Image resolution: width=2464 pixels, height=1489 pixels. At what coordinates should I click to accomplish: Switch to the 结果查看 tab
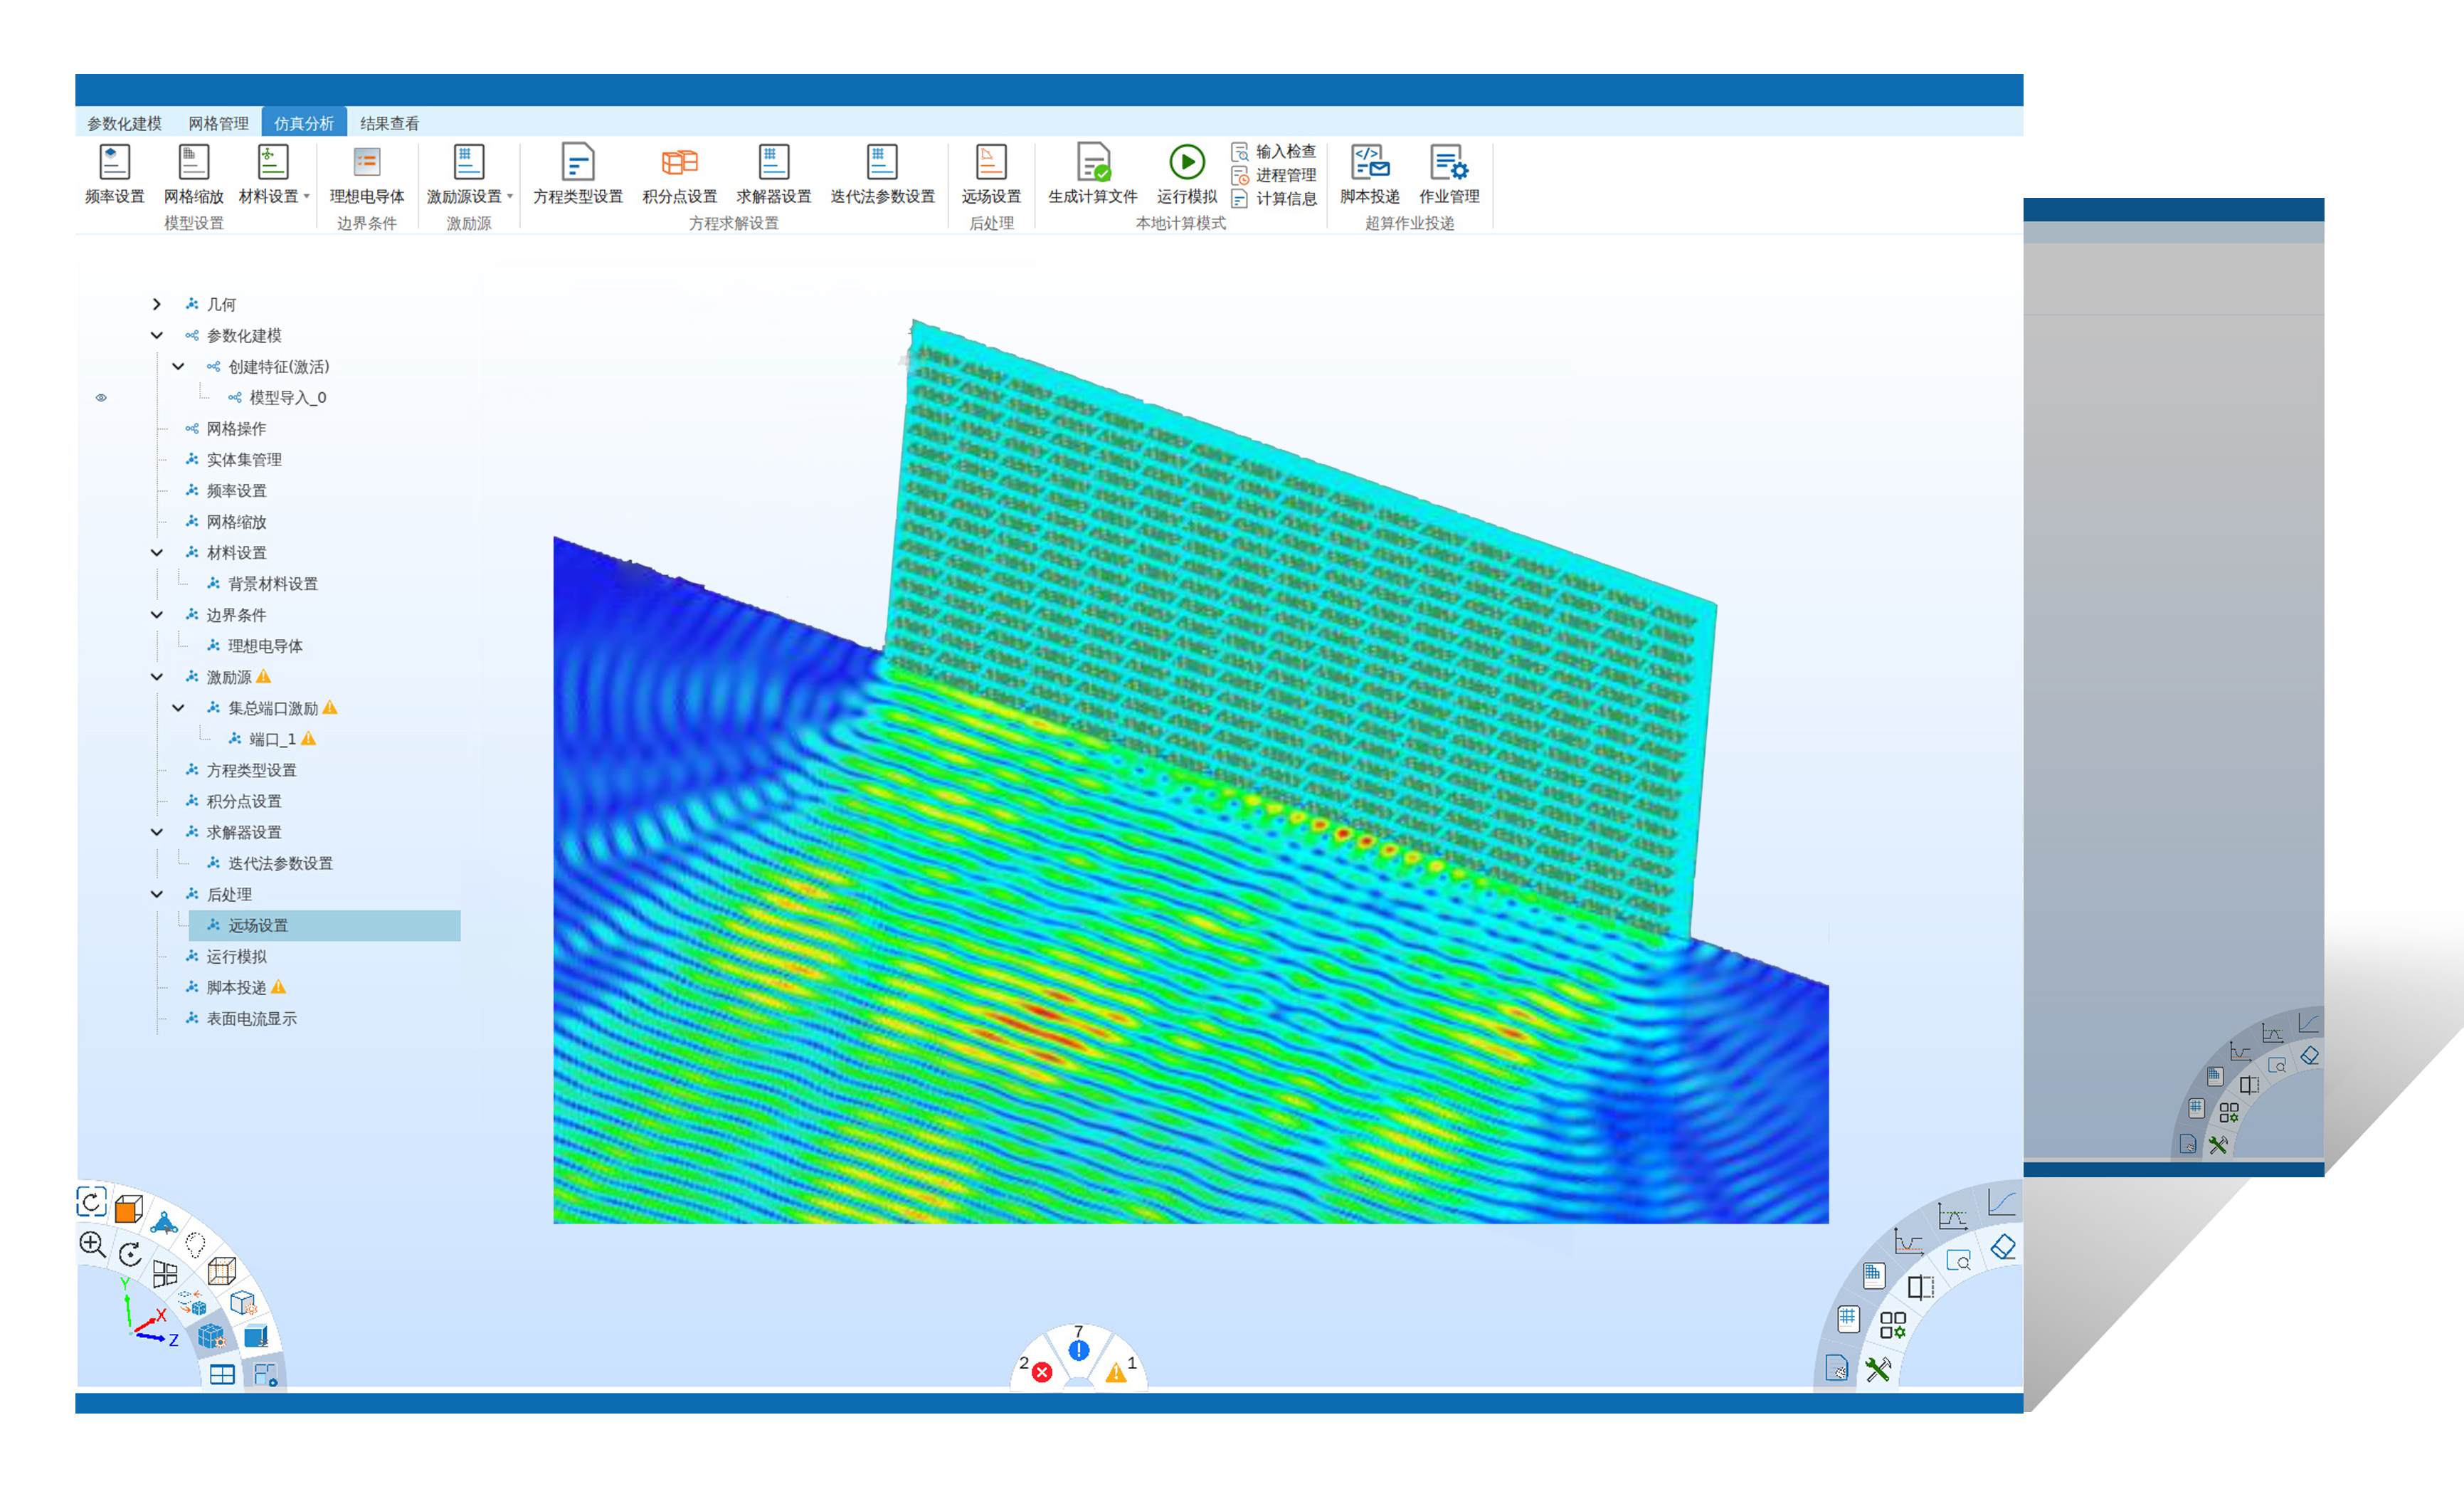click(x=389, y=123)
